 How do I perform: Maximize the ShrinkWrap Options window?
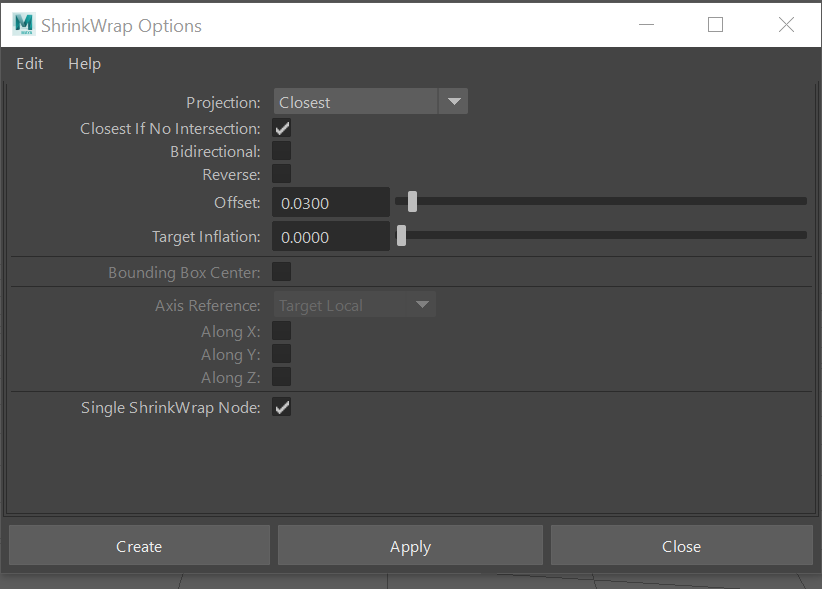(715, 25)
